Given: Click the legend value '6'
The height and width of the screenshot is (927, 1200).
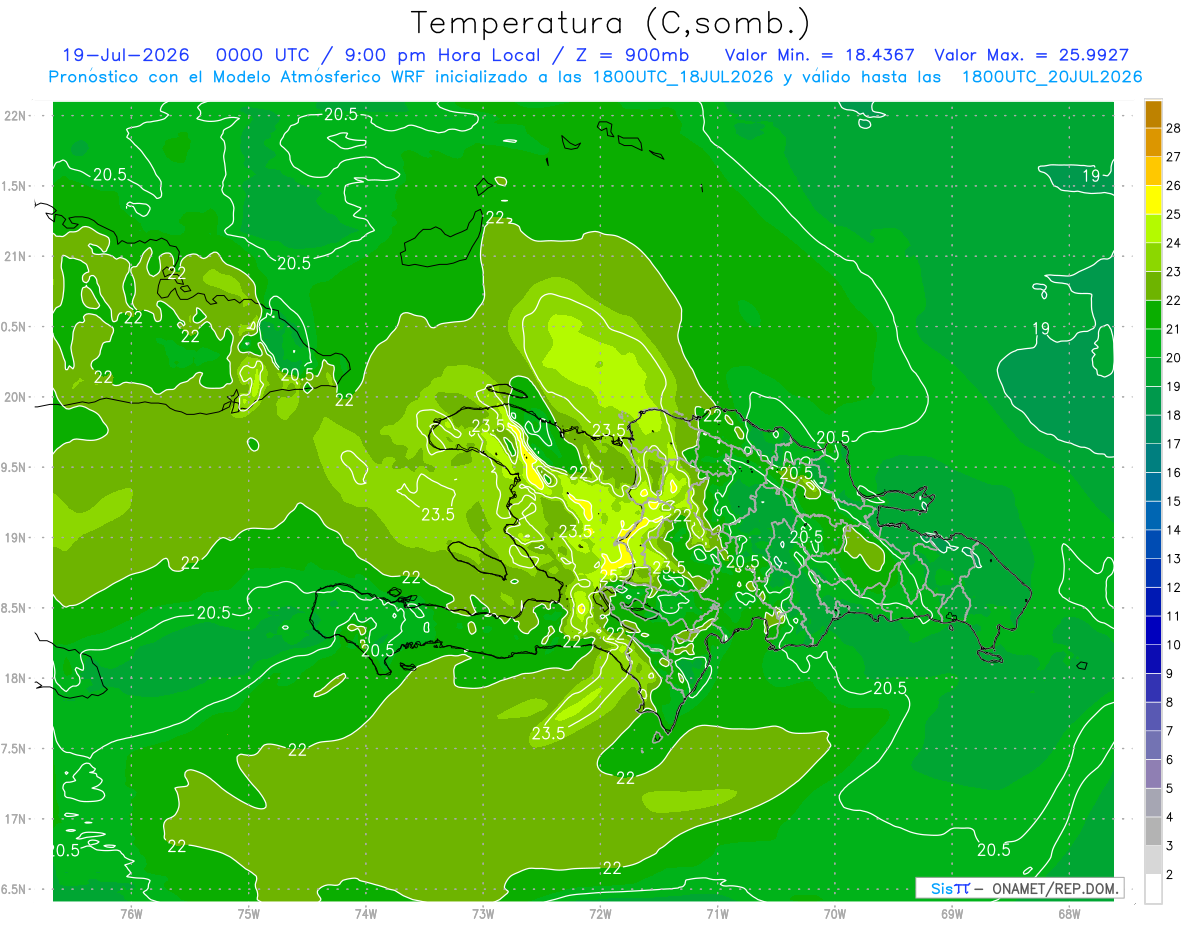Looking at the screenshot, I should tap(1170, 760).
